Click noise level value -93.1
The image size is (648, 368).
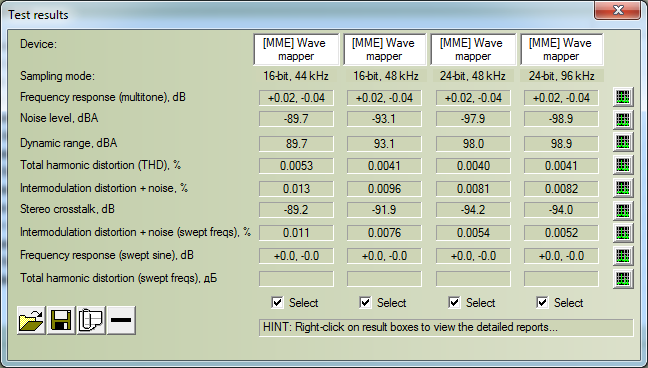(x=384, y=119)
